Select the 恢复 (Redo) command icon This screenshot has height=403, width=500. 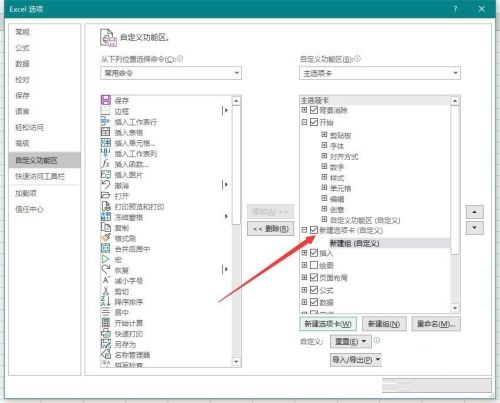tap(106, 270)
